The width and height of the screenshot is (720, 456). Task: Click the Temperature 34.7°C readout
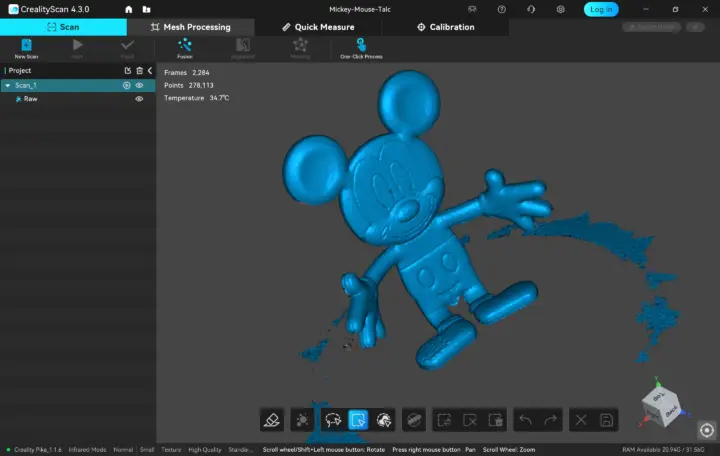(x=197, y=98)
